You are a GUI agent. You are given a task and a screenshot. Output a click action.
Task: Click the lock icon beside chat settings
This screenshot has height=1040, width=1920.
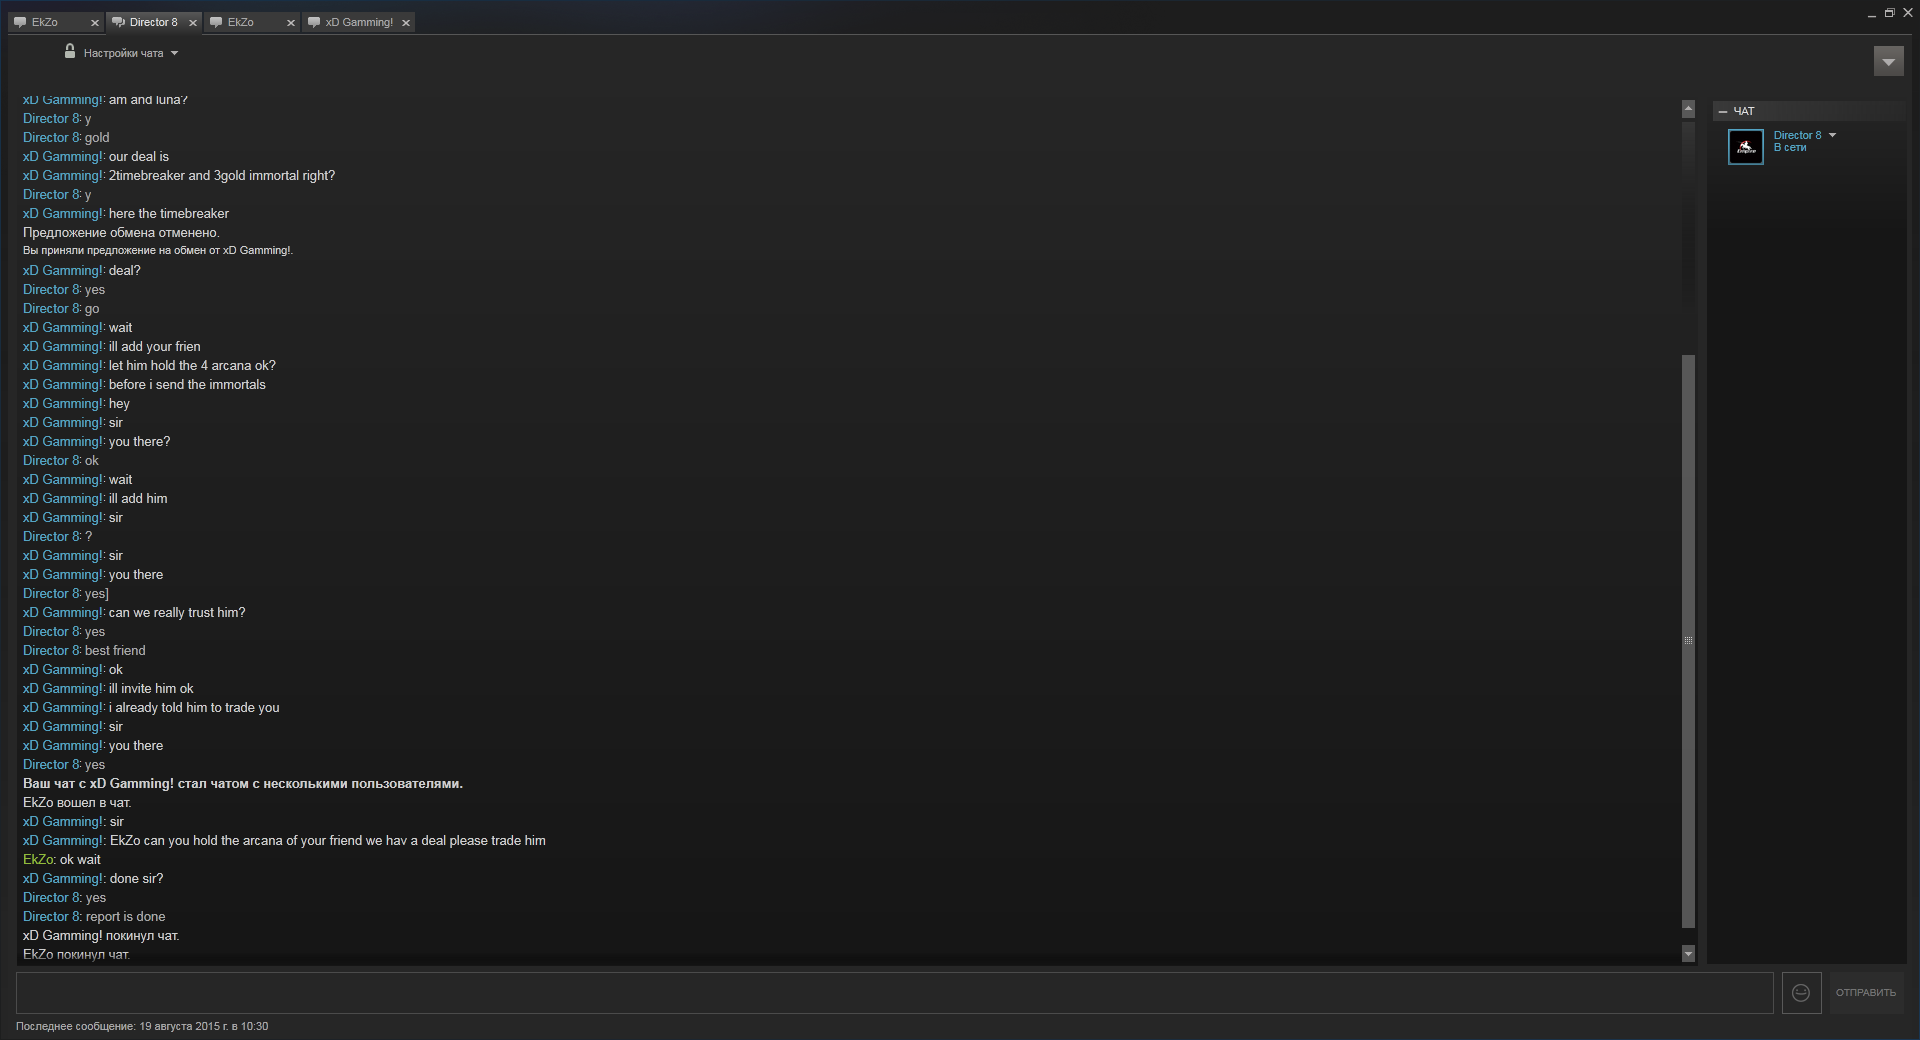click(70, 51)
